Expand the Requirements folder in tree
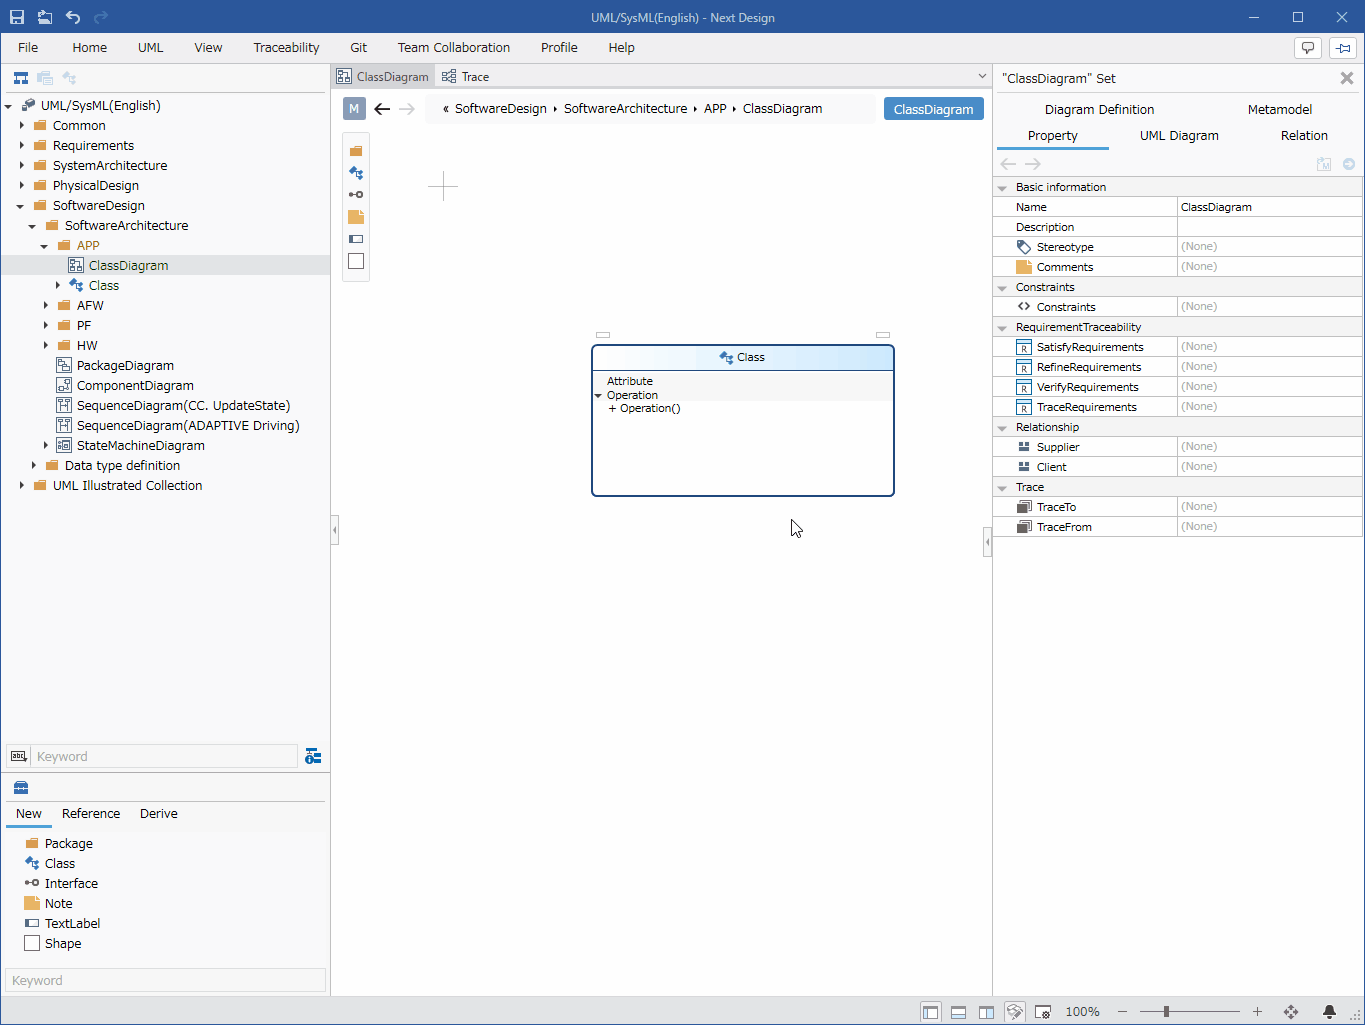Viewport: 1365px width, 1025px height. coord(22,145)
